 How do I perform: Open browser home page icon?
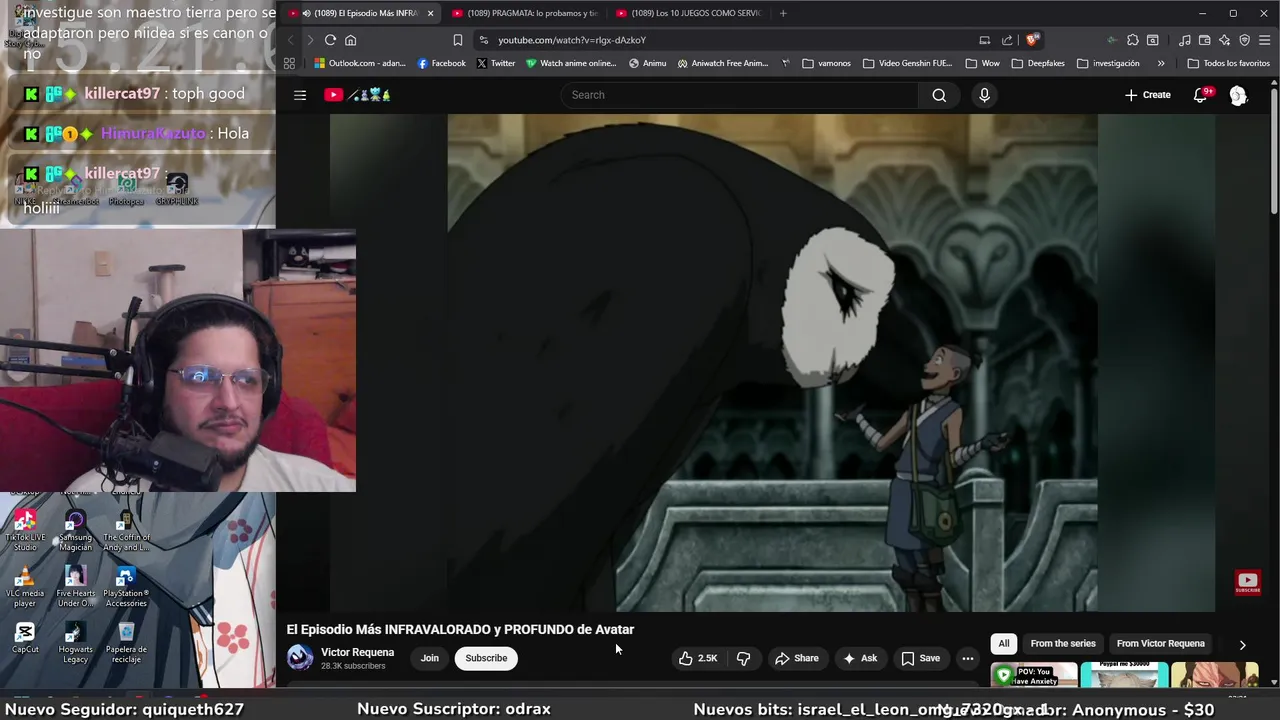pos(350,40)
